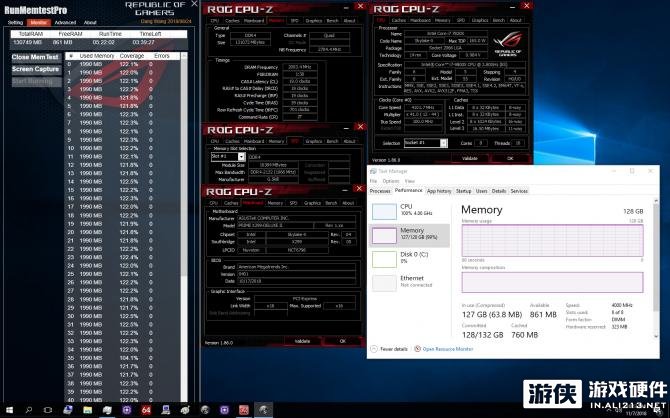Click the DRAM Frequency value field in CPU-Z
Screen dimensions: 670x418
pos(300,67)
